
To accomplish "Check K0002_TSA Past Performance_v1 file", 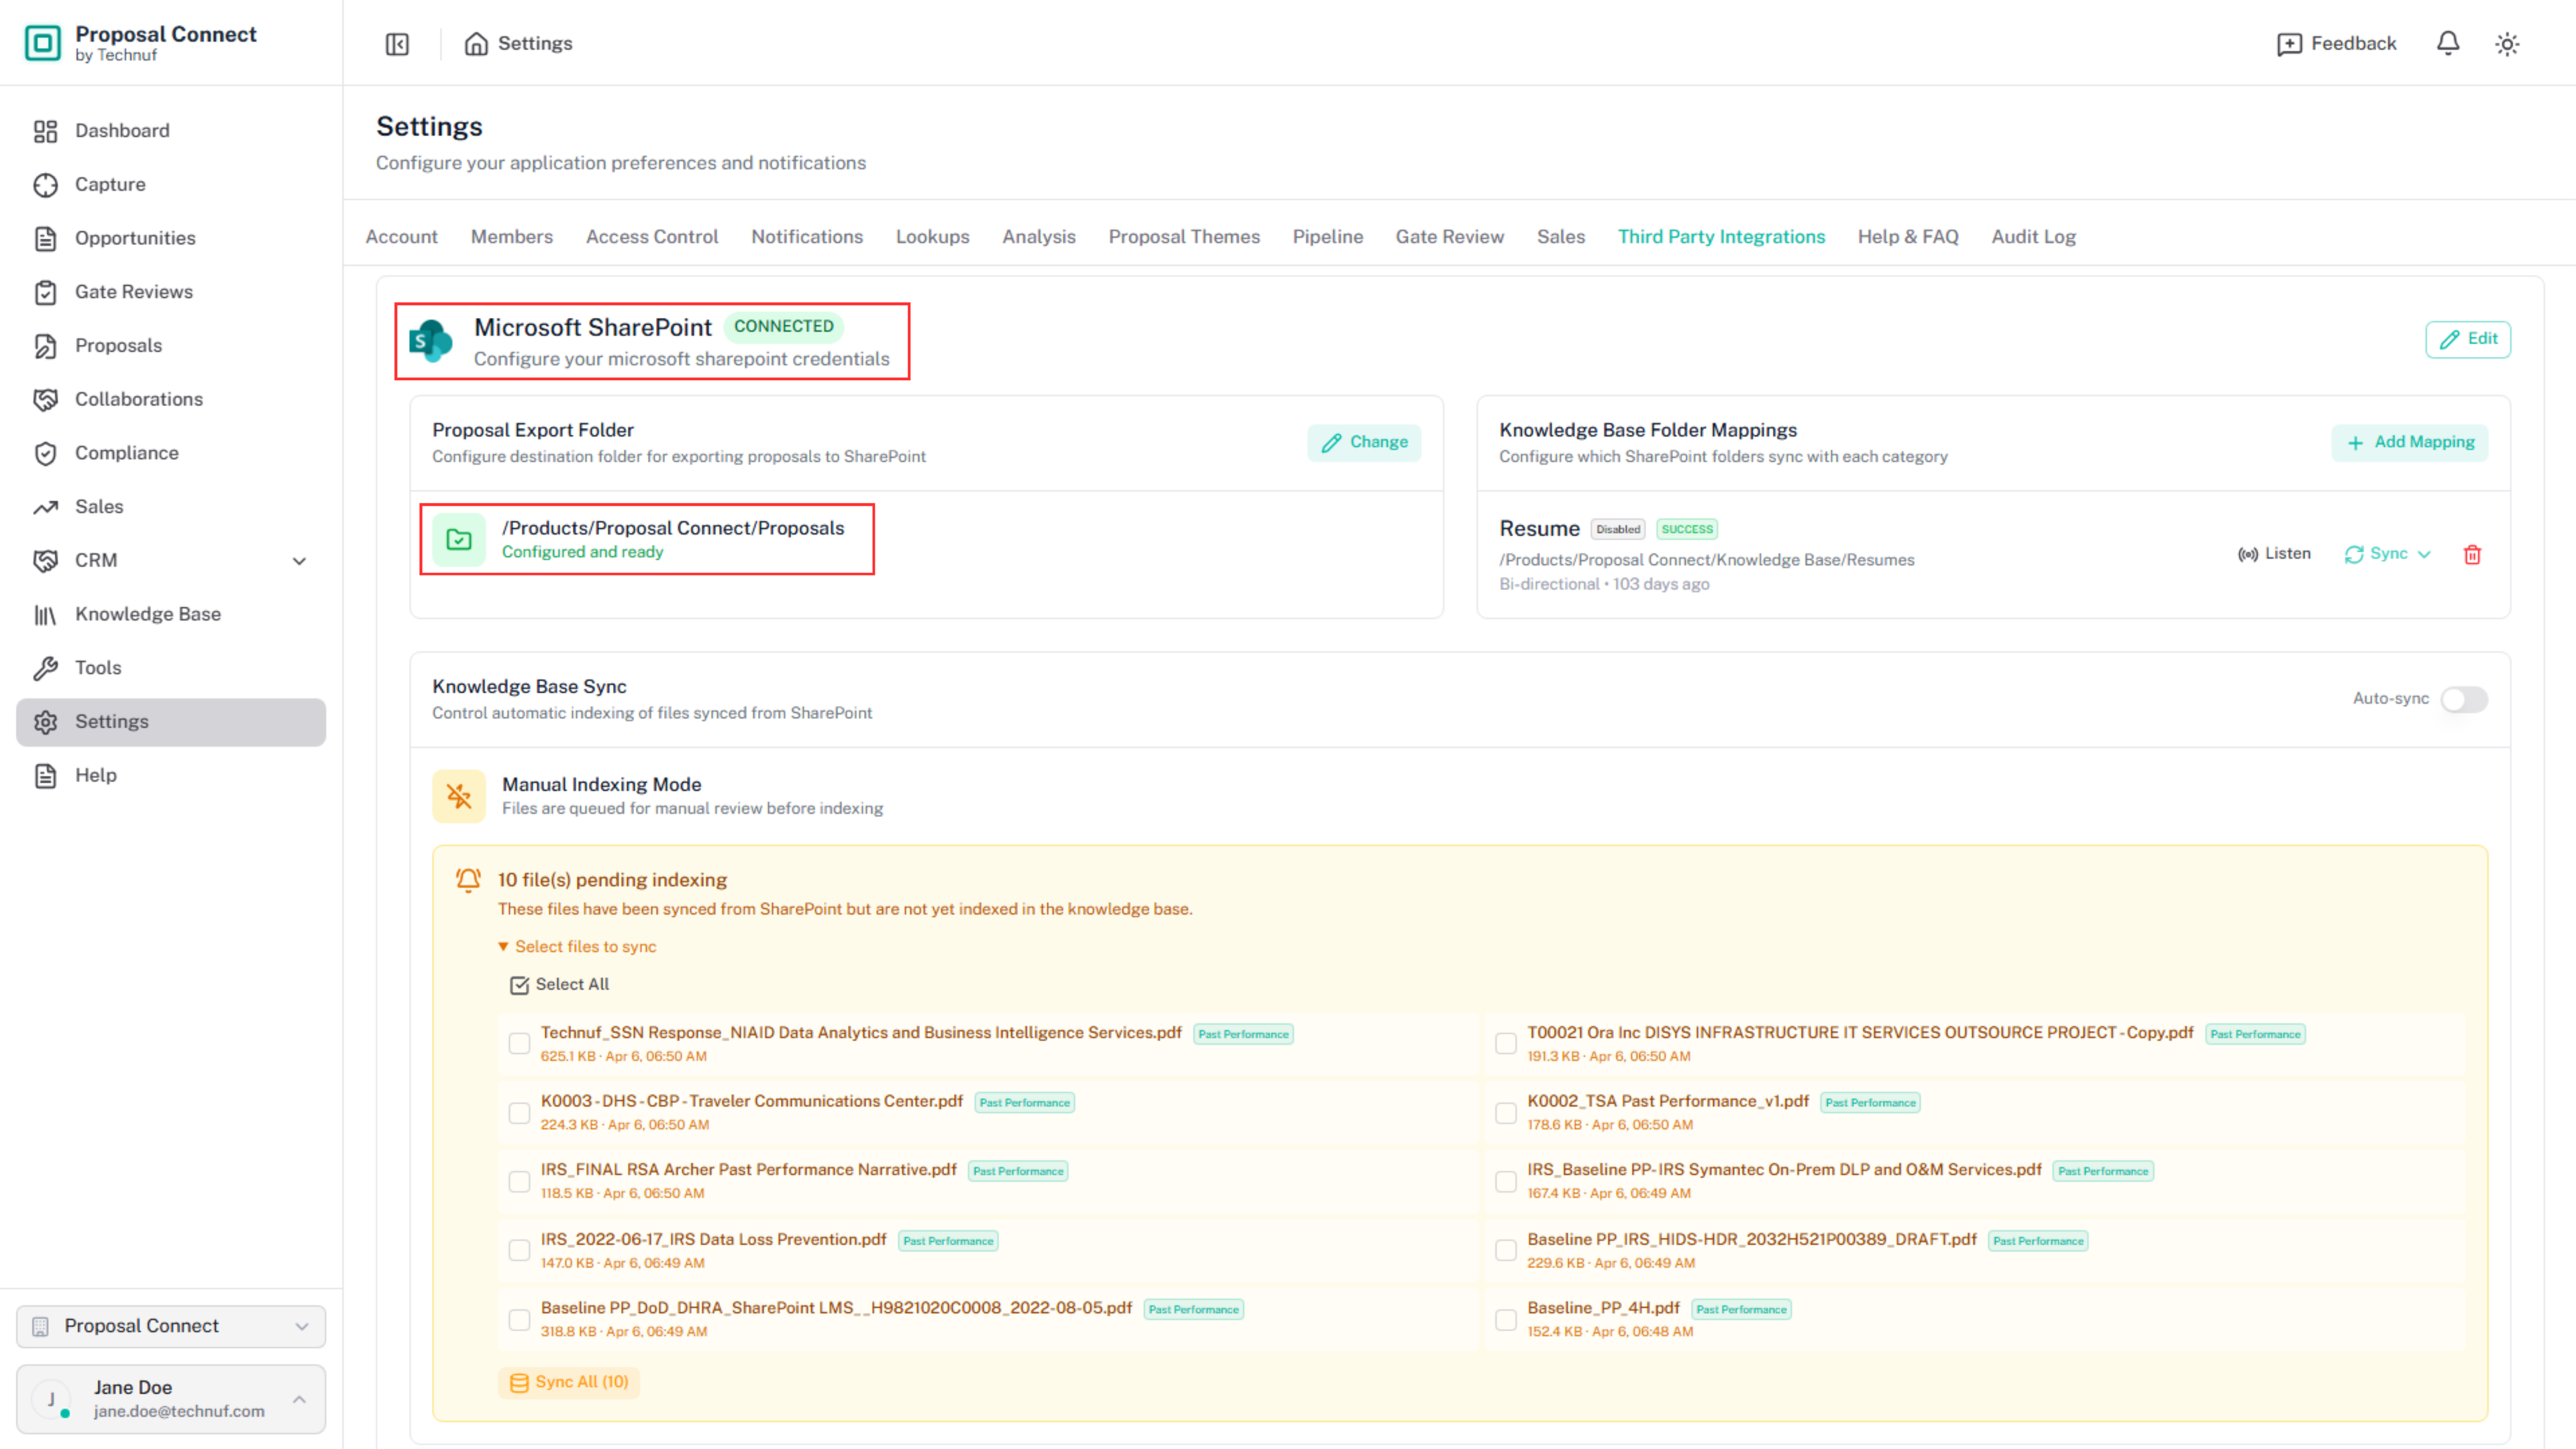I will pyautogui.click(x=1505, y=1113).
